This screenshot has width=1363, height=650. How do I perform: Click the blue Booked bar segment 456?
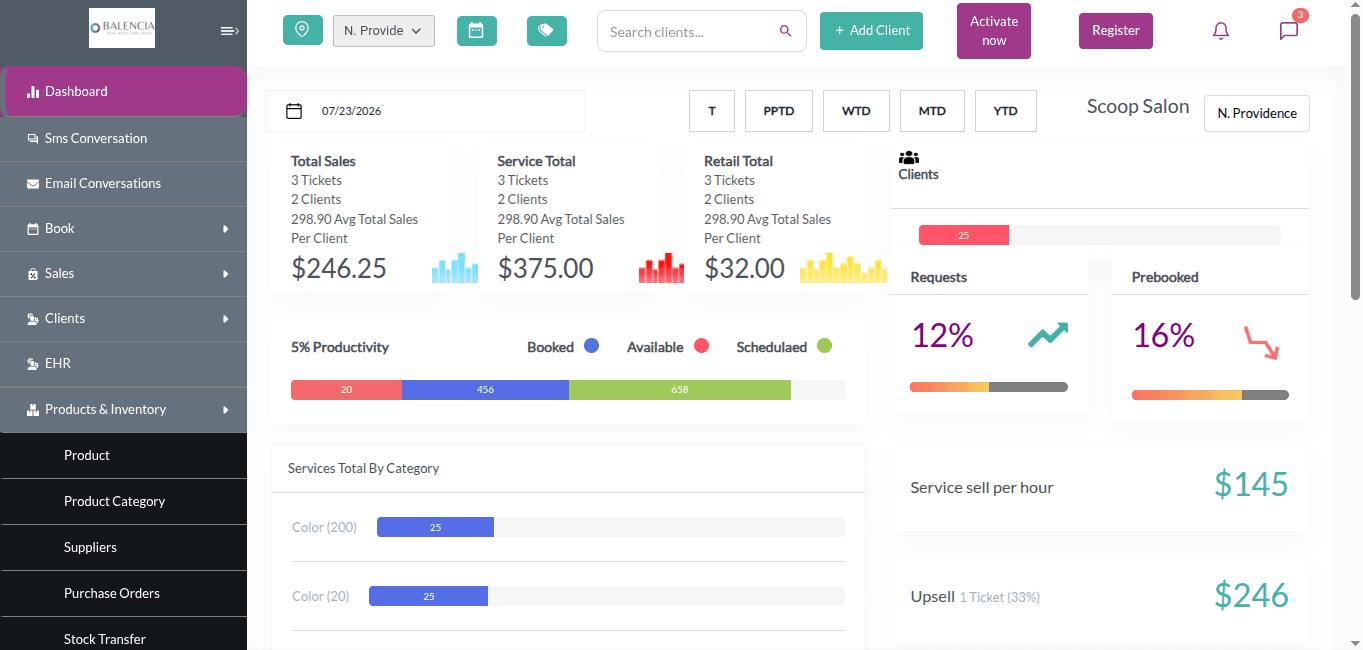tap(485, 390)
